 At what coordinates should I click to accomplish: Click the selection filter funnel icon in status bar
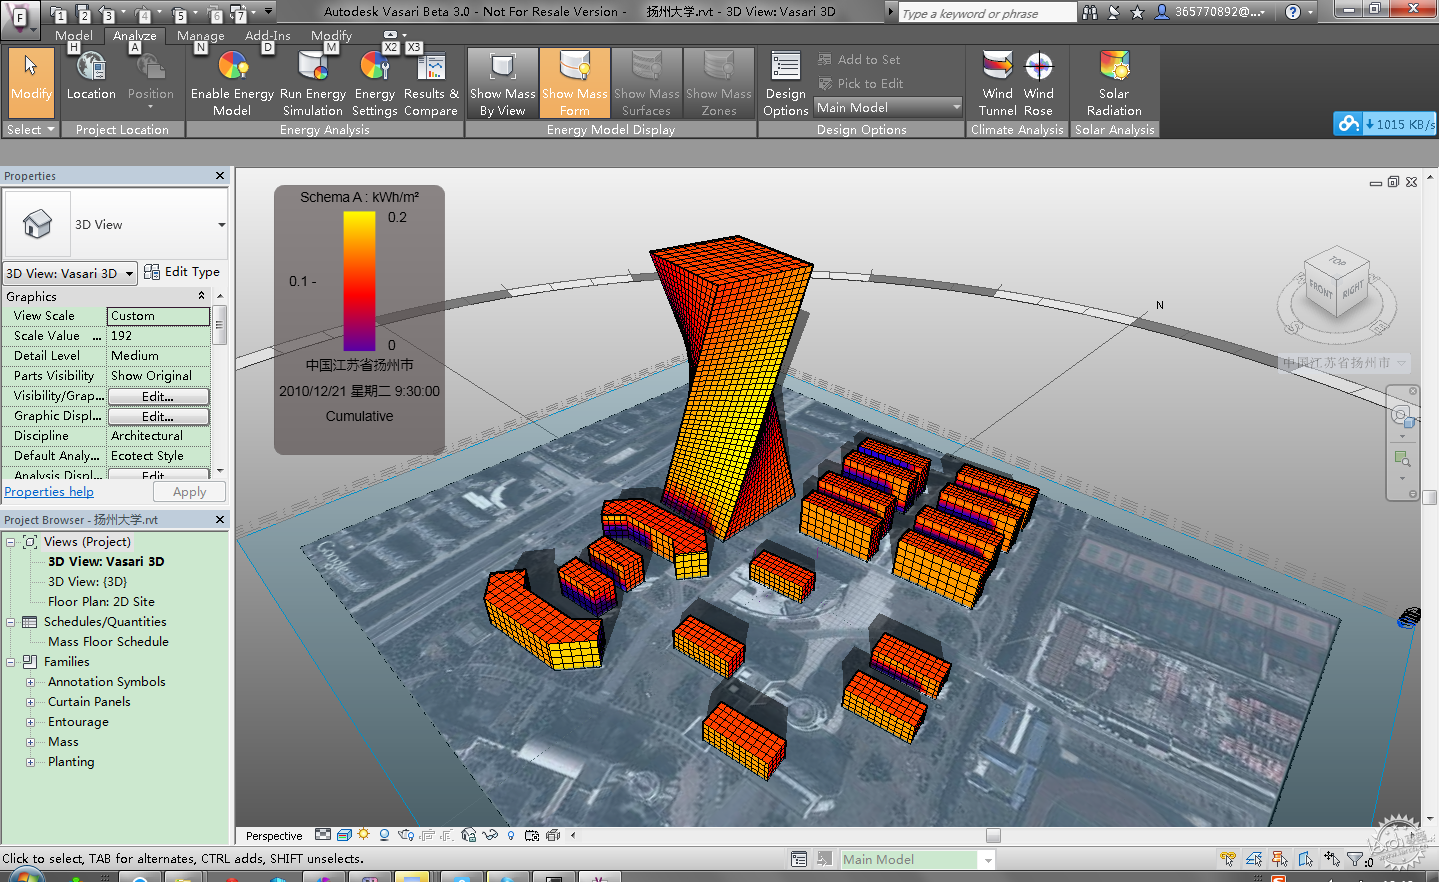coord(1357,859)
